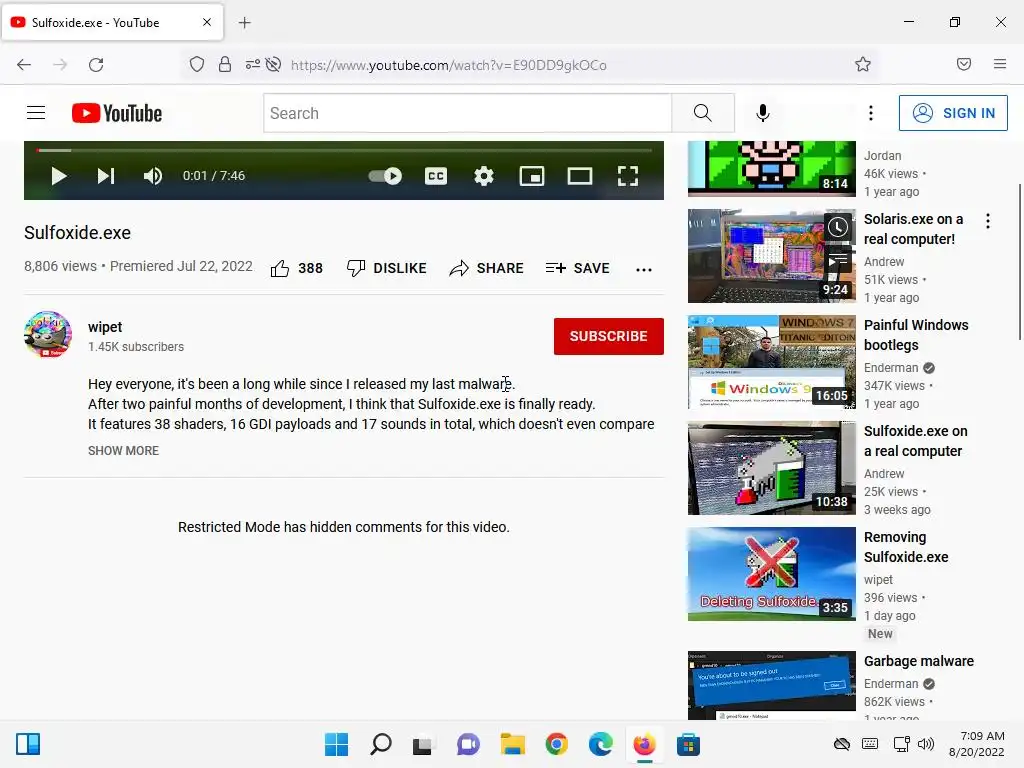This screenshot has width=1024, height=768.
Task: Like the video thumbs up icon
Action: click(x=280, y=268)
